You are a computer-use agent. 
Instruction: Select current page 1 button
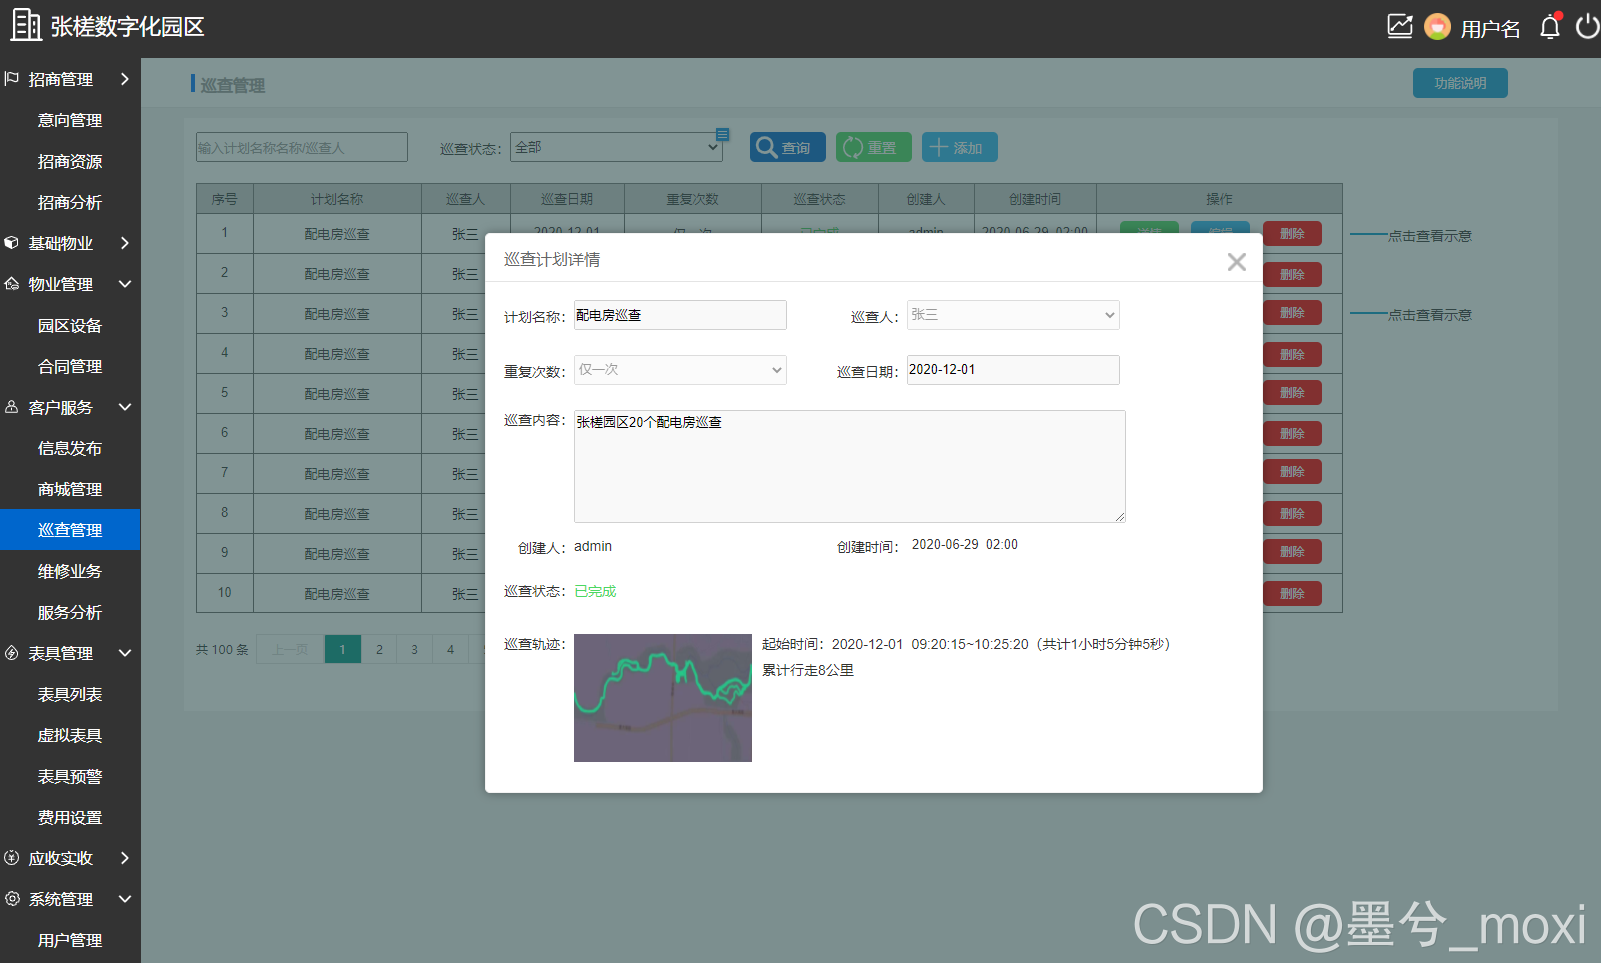[x=342, y=649]
